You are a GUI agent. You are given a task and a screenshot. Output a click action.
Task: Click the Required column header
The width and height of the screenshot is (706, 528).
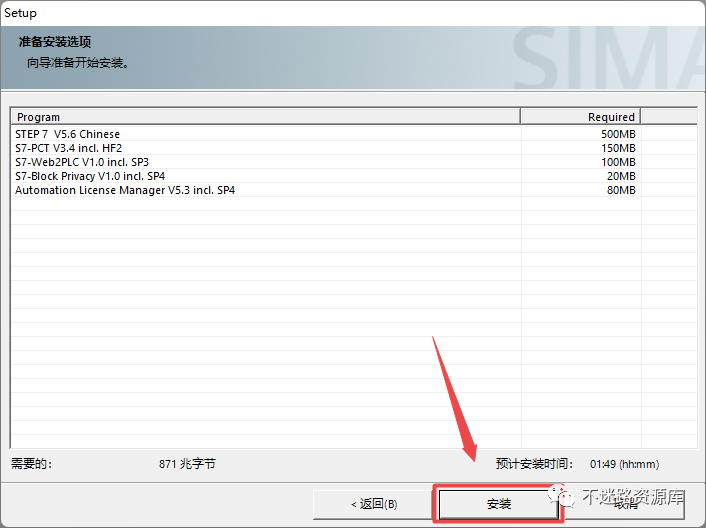pos(580,117)
